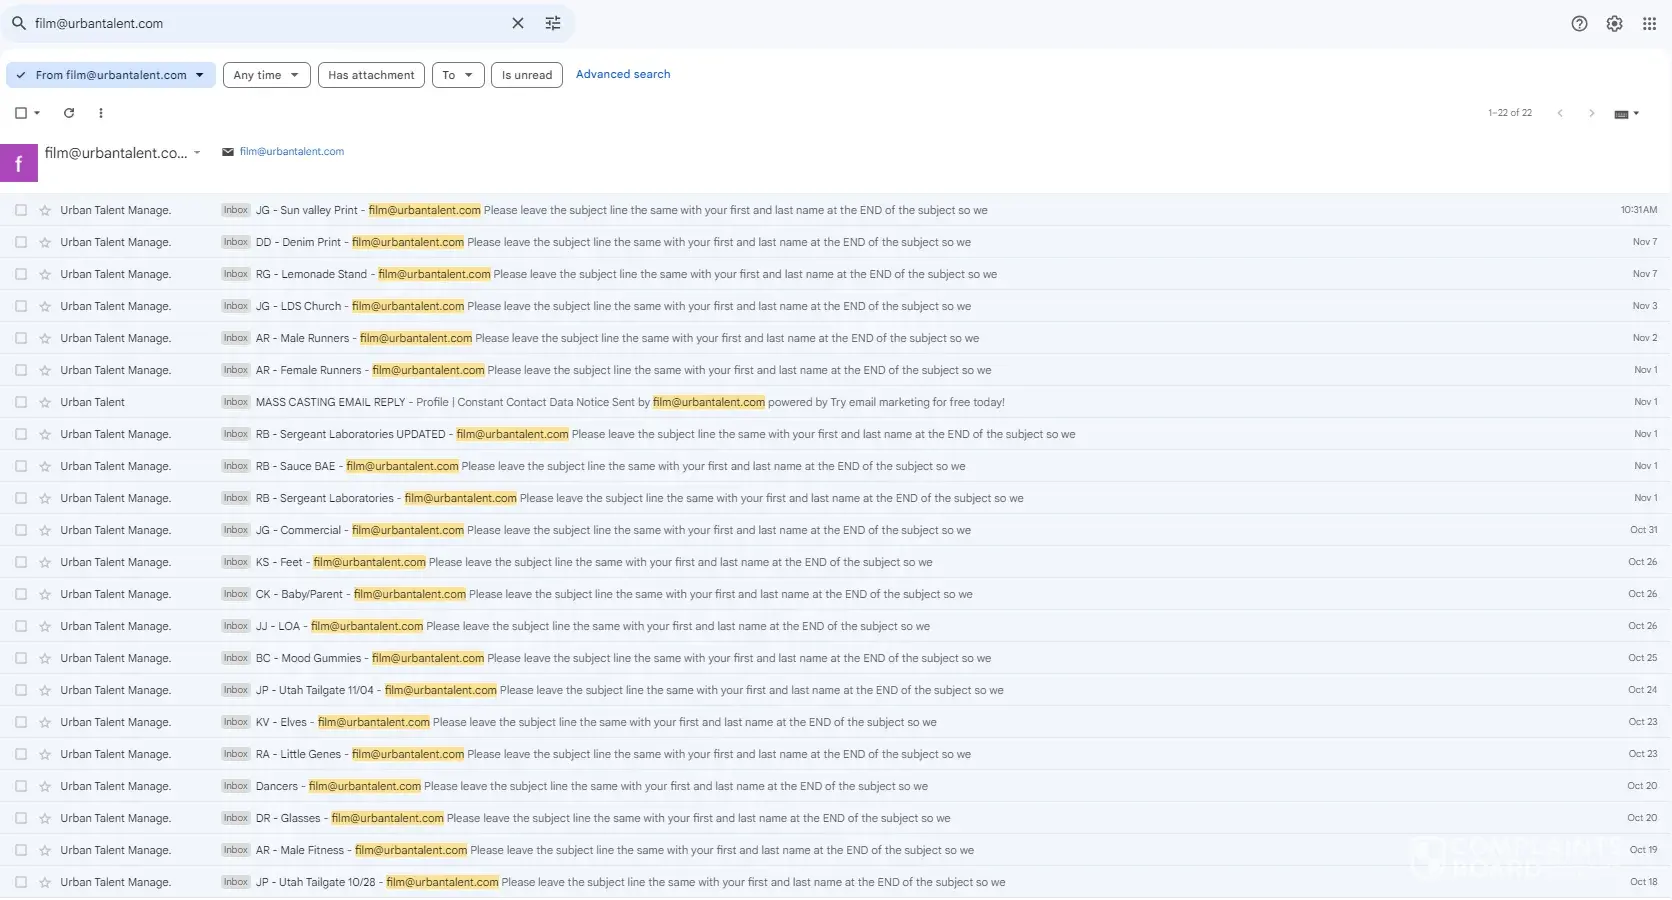Open the search filter options icon
This screenshot has width=1672, height=900.
pos(553,23)
